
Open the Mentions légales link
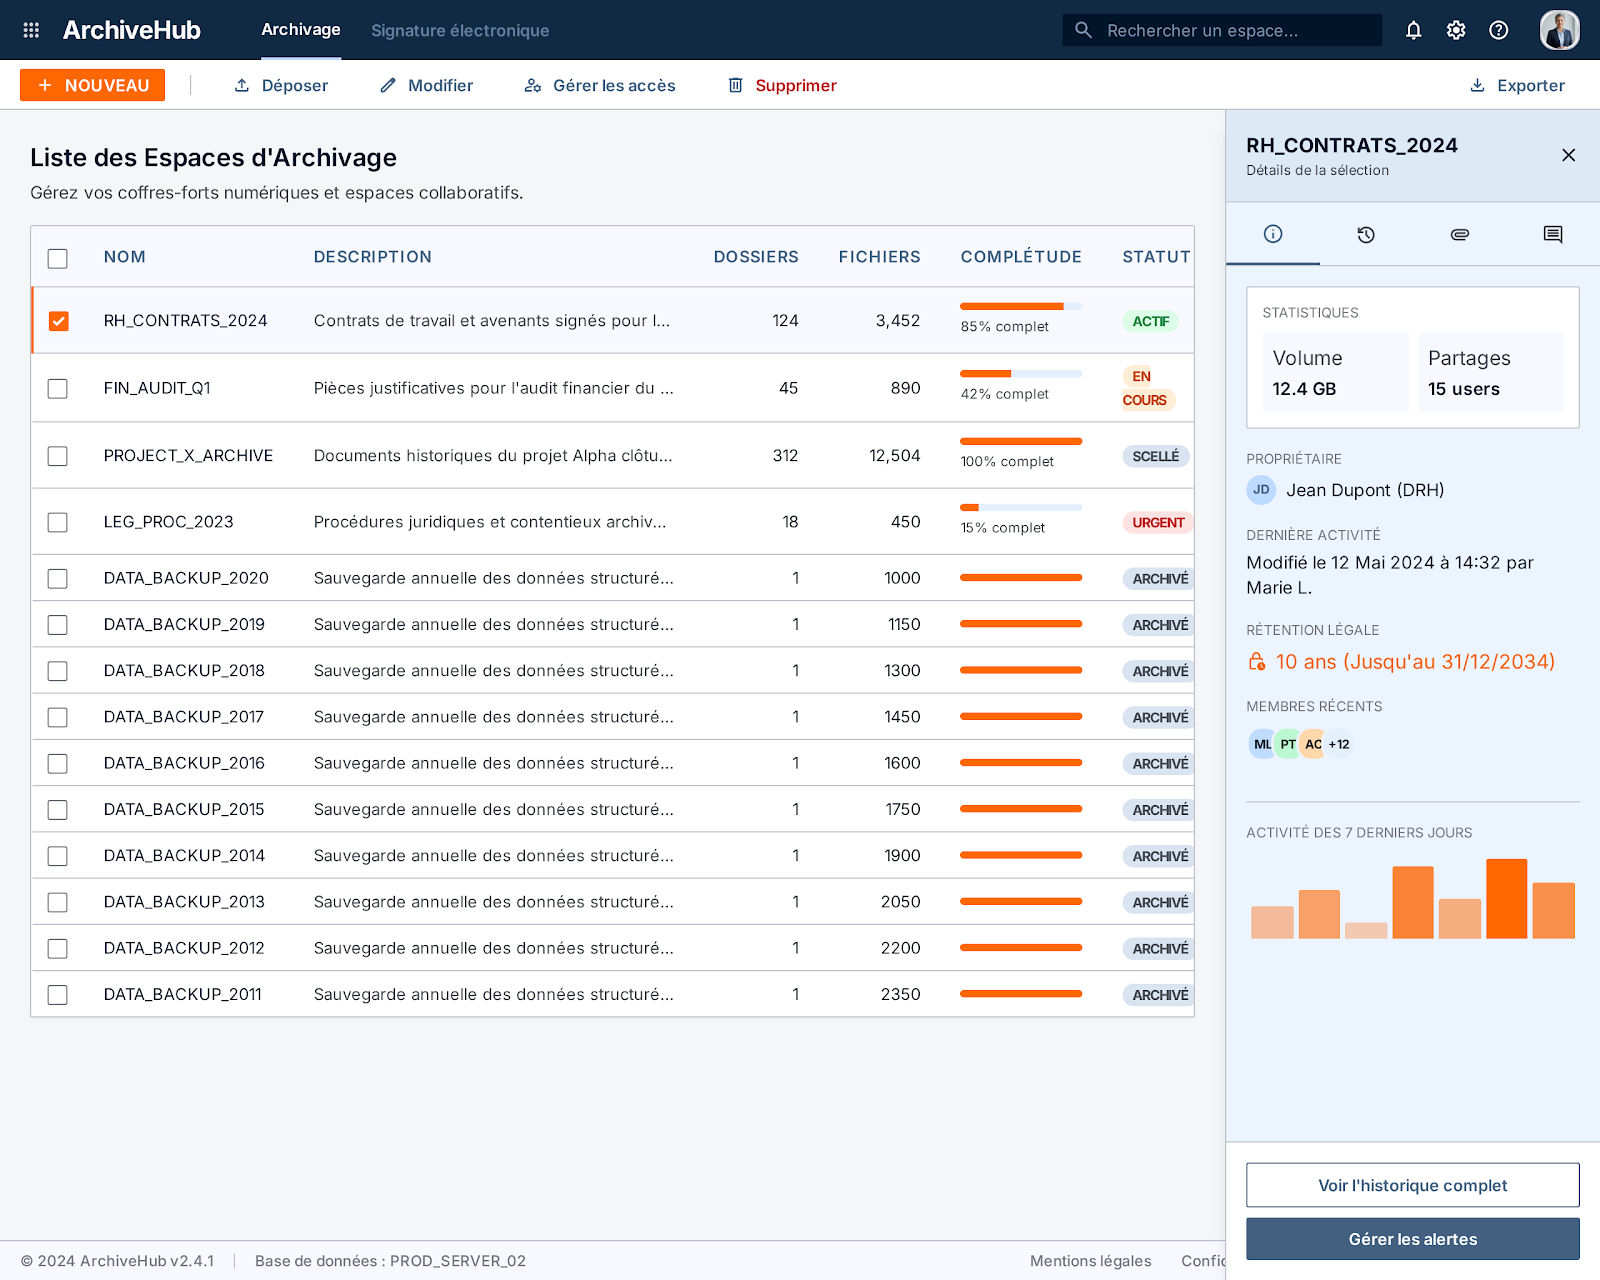pos(1091,1261)
